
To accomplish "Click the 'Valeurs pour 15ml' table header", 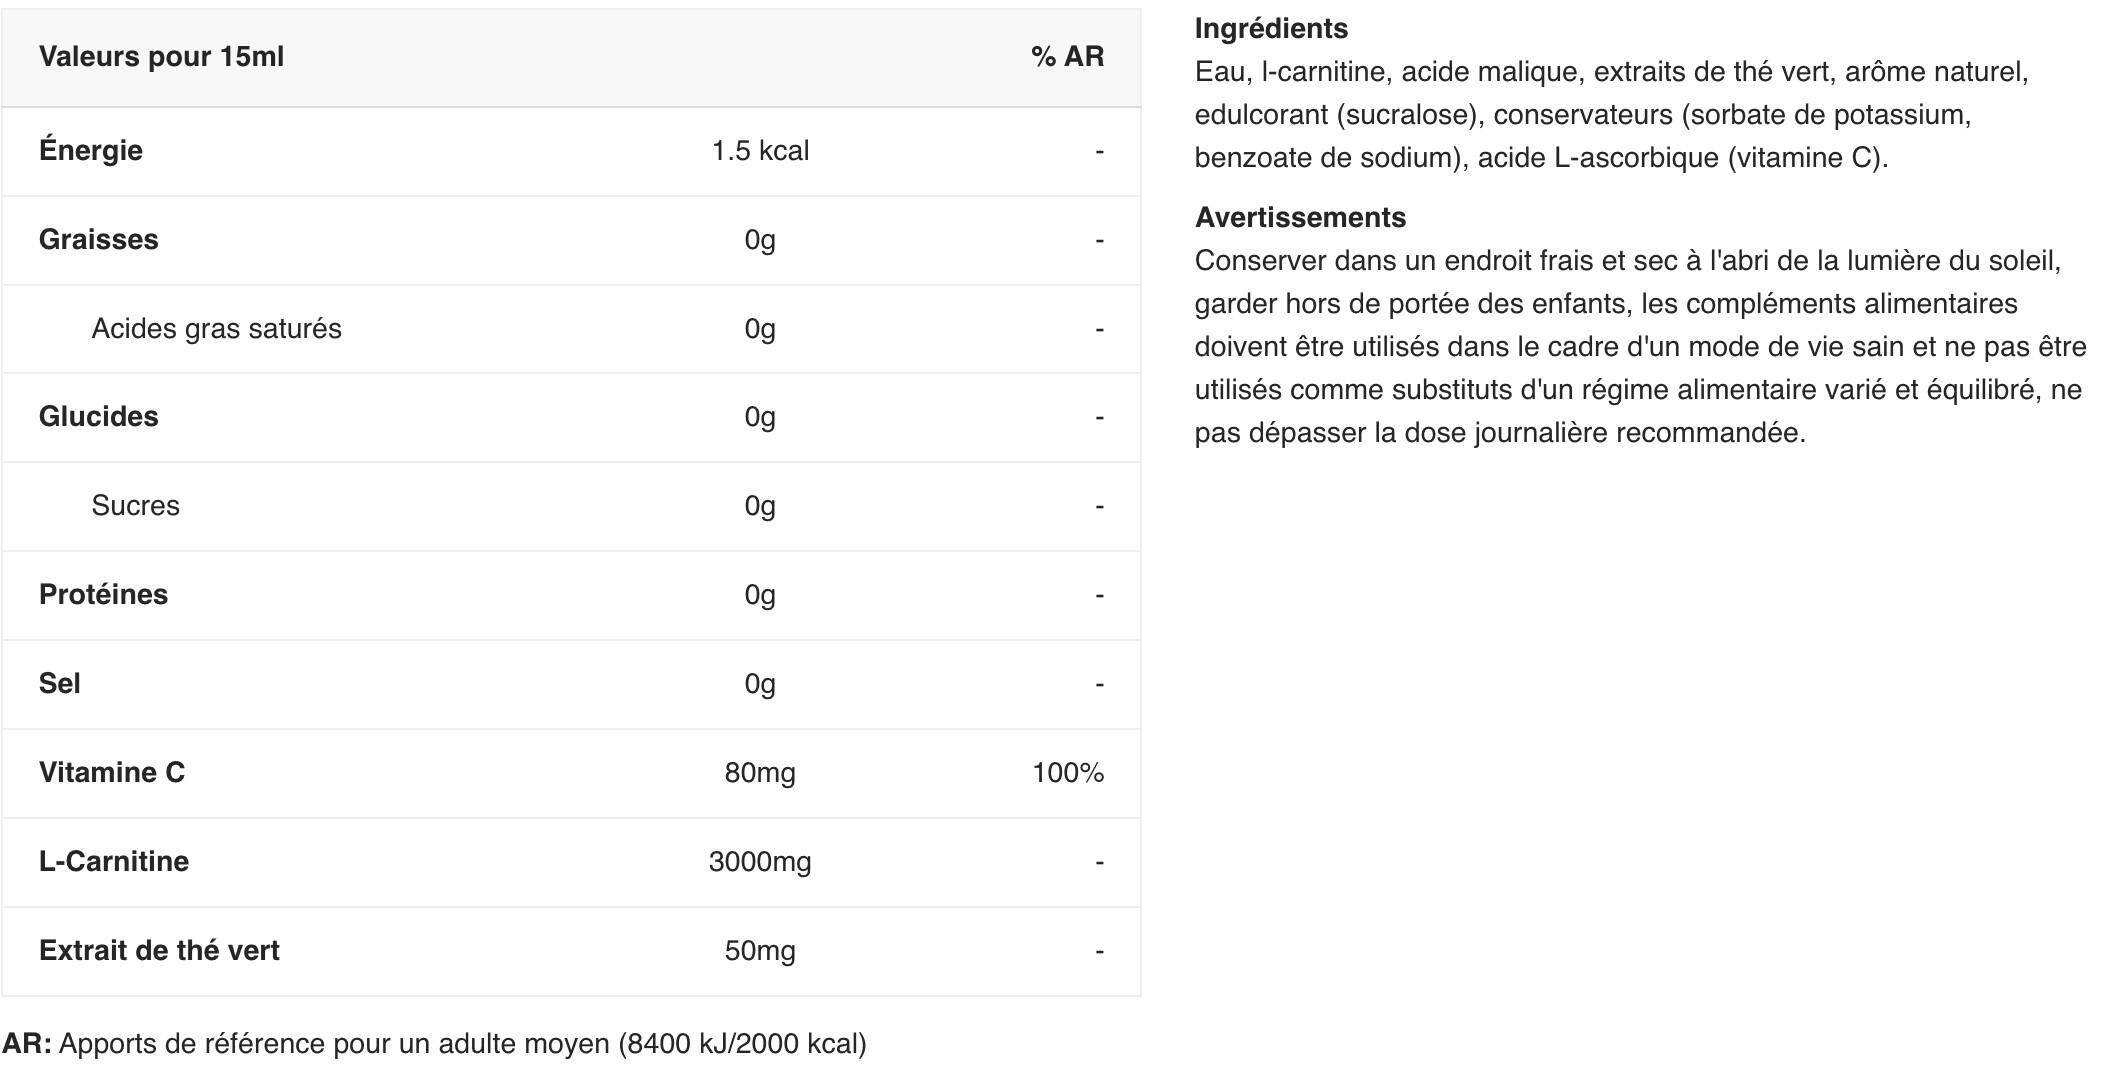I will pyautogui.click(x=161, y=57).
